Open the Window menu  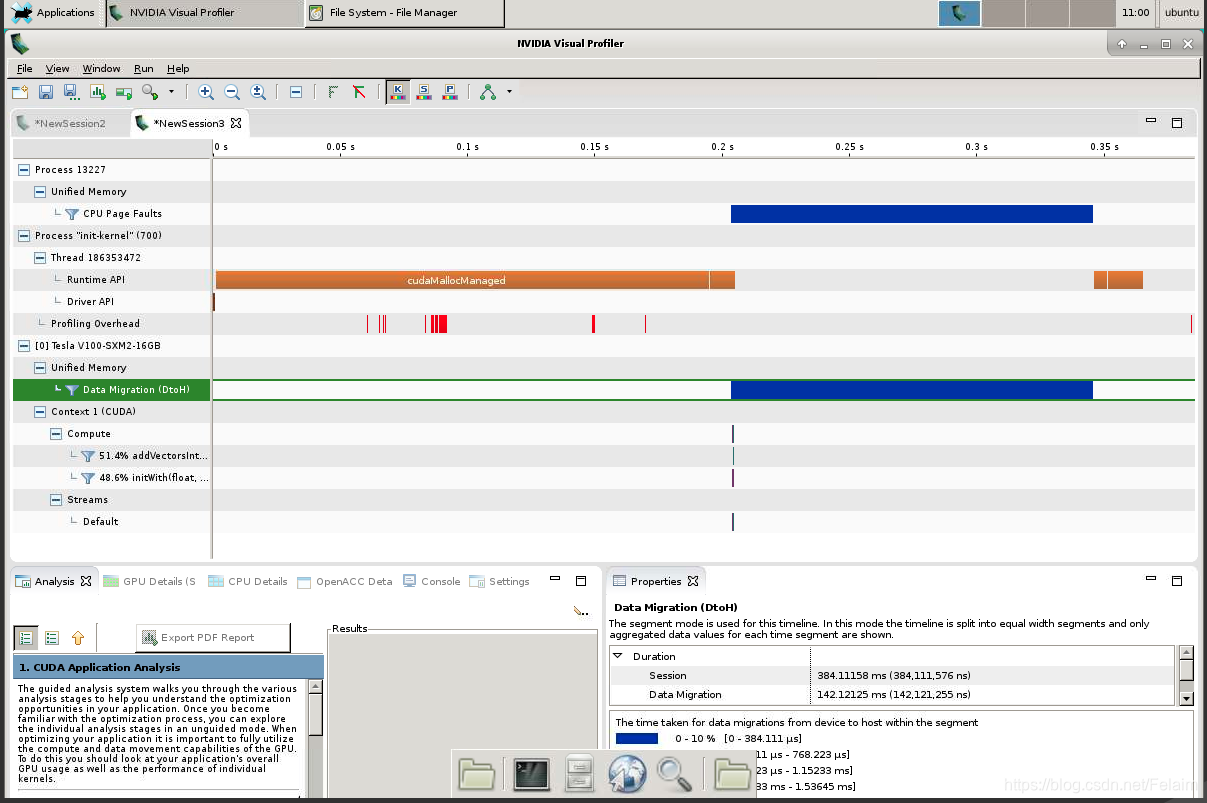[x=101, y=68]
